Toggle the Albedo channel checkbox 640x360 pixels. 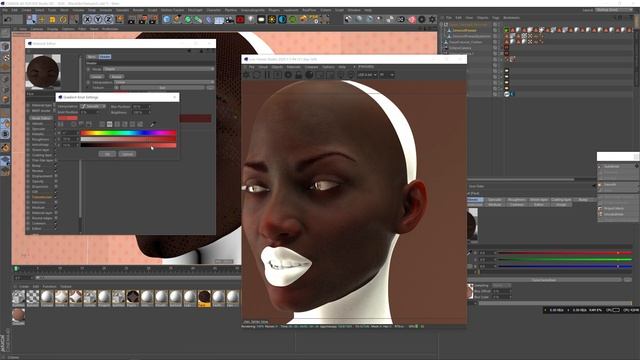click(56, 123)
